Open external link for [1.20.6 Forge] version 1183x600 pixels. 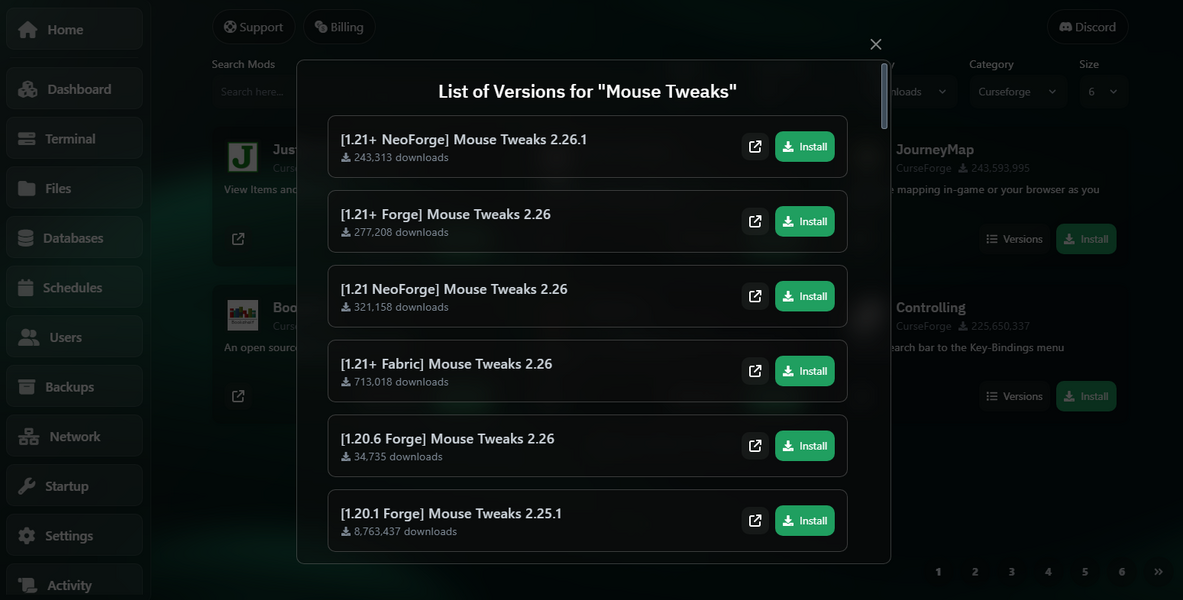(x=755, y=446)
